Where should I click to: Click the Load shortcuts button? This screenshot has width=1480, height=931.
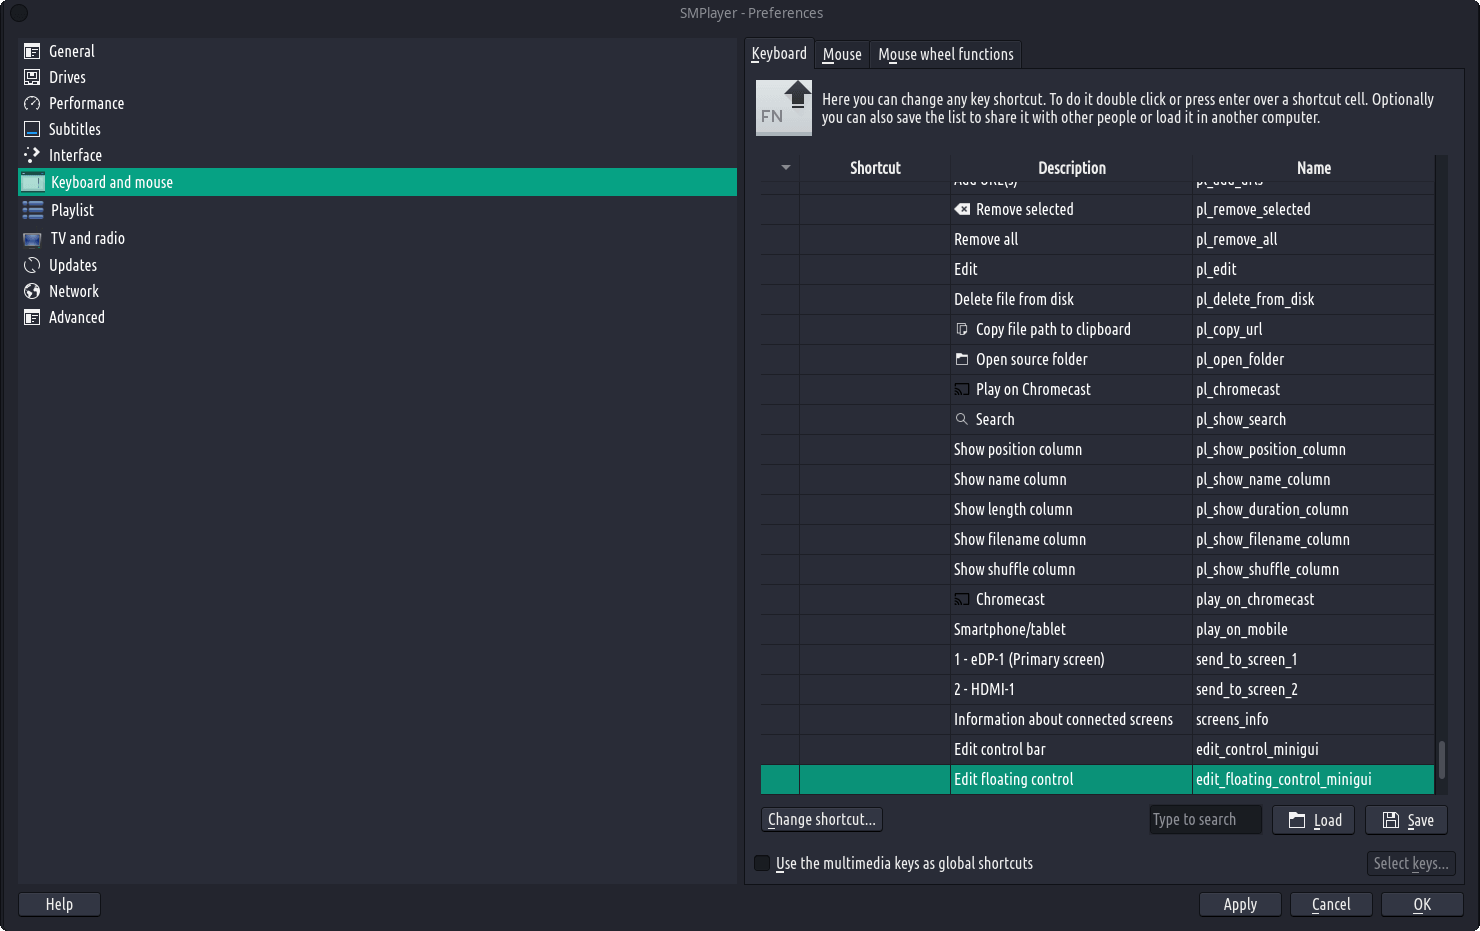(1314, 820)
